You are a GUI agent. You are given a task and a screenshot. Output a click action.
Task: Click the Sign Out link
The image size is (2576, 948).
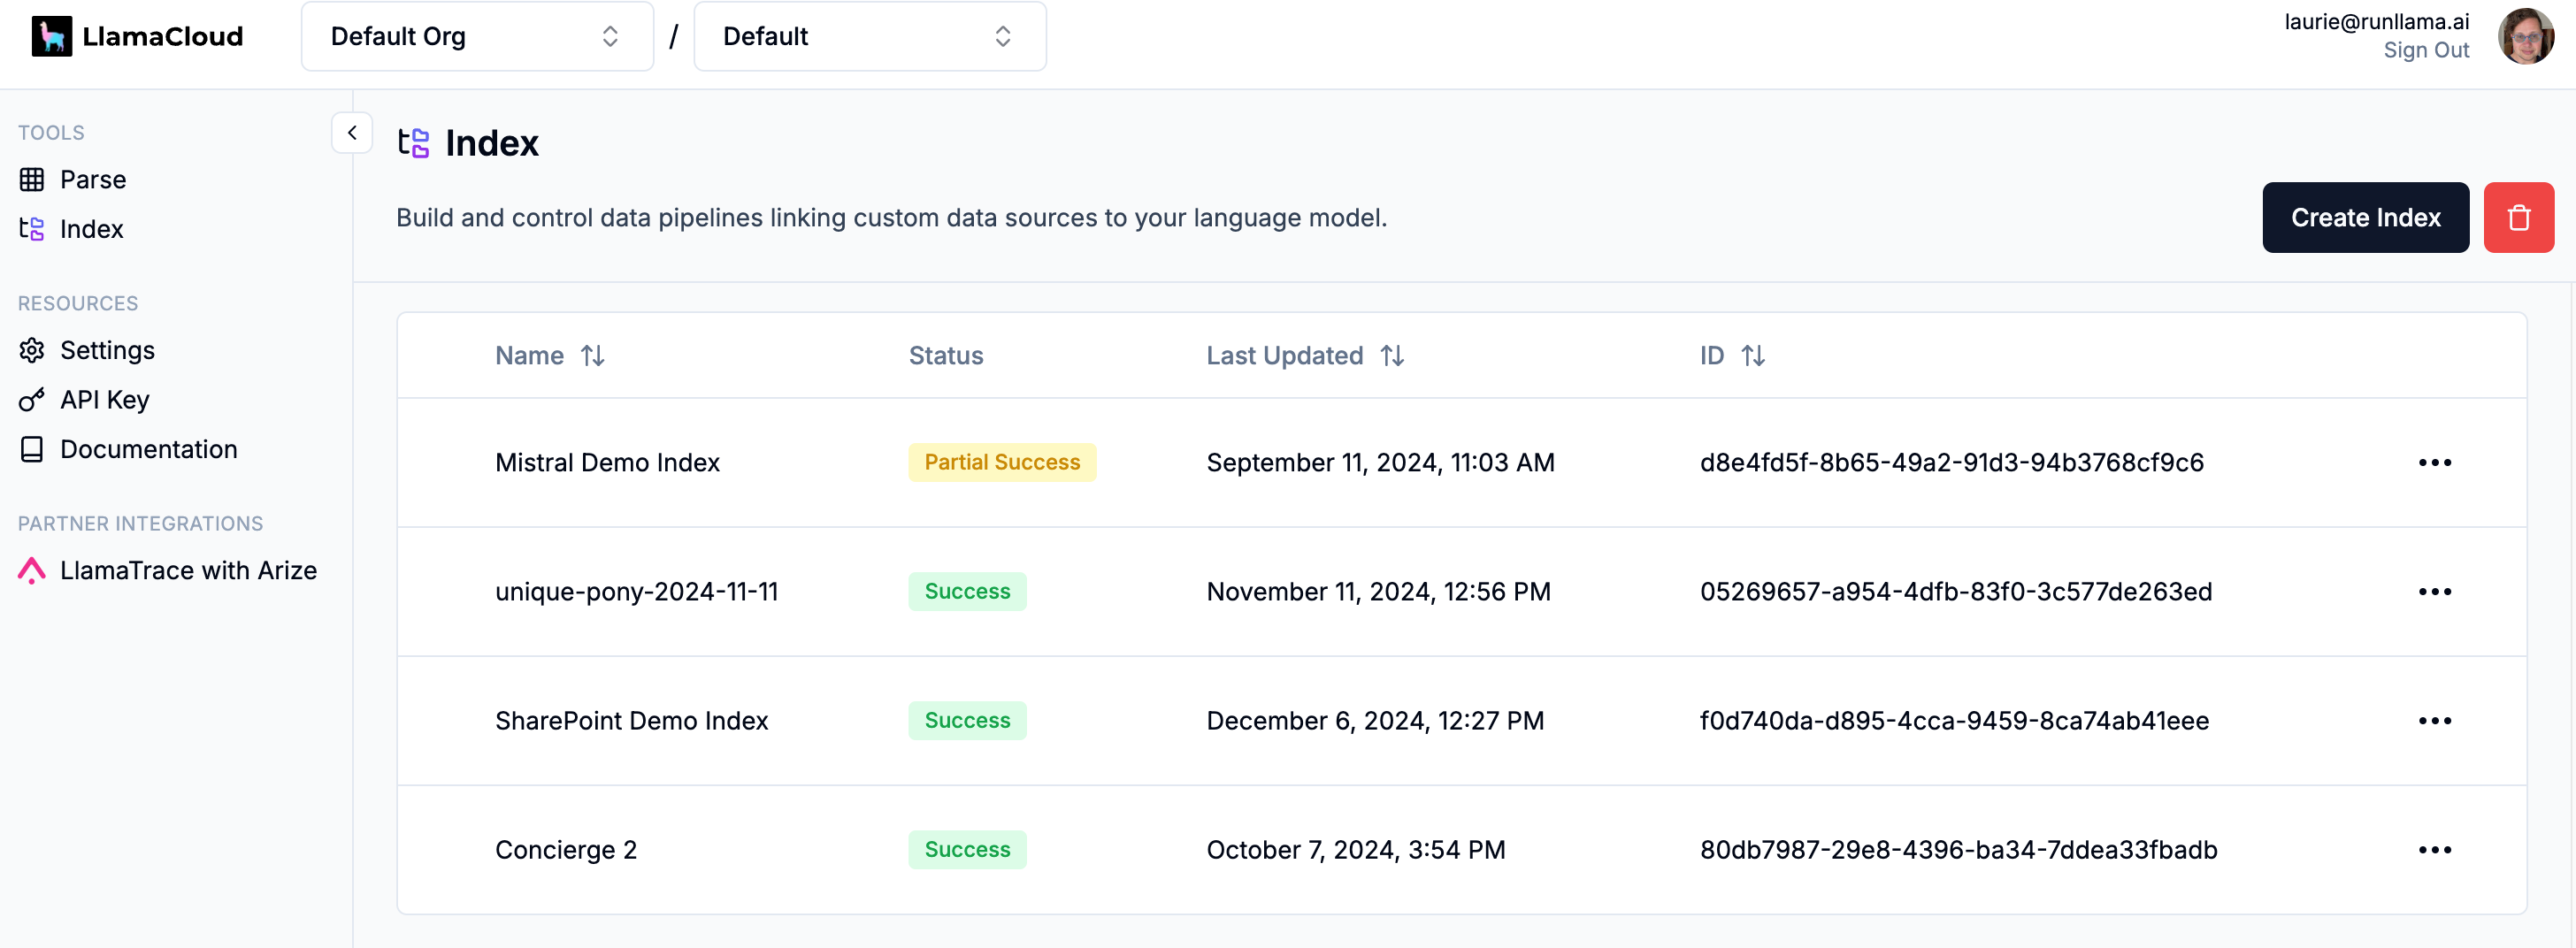(2425, 51)
